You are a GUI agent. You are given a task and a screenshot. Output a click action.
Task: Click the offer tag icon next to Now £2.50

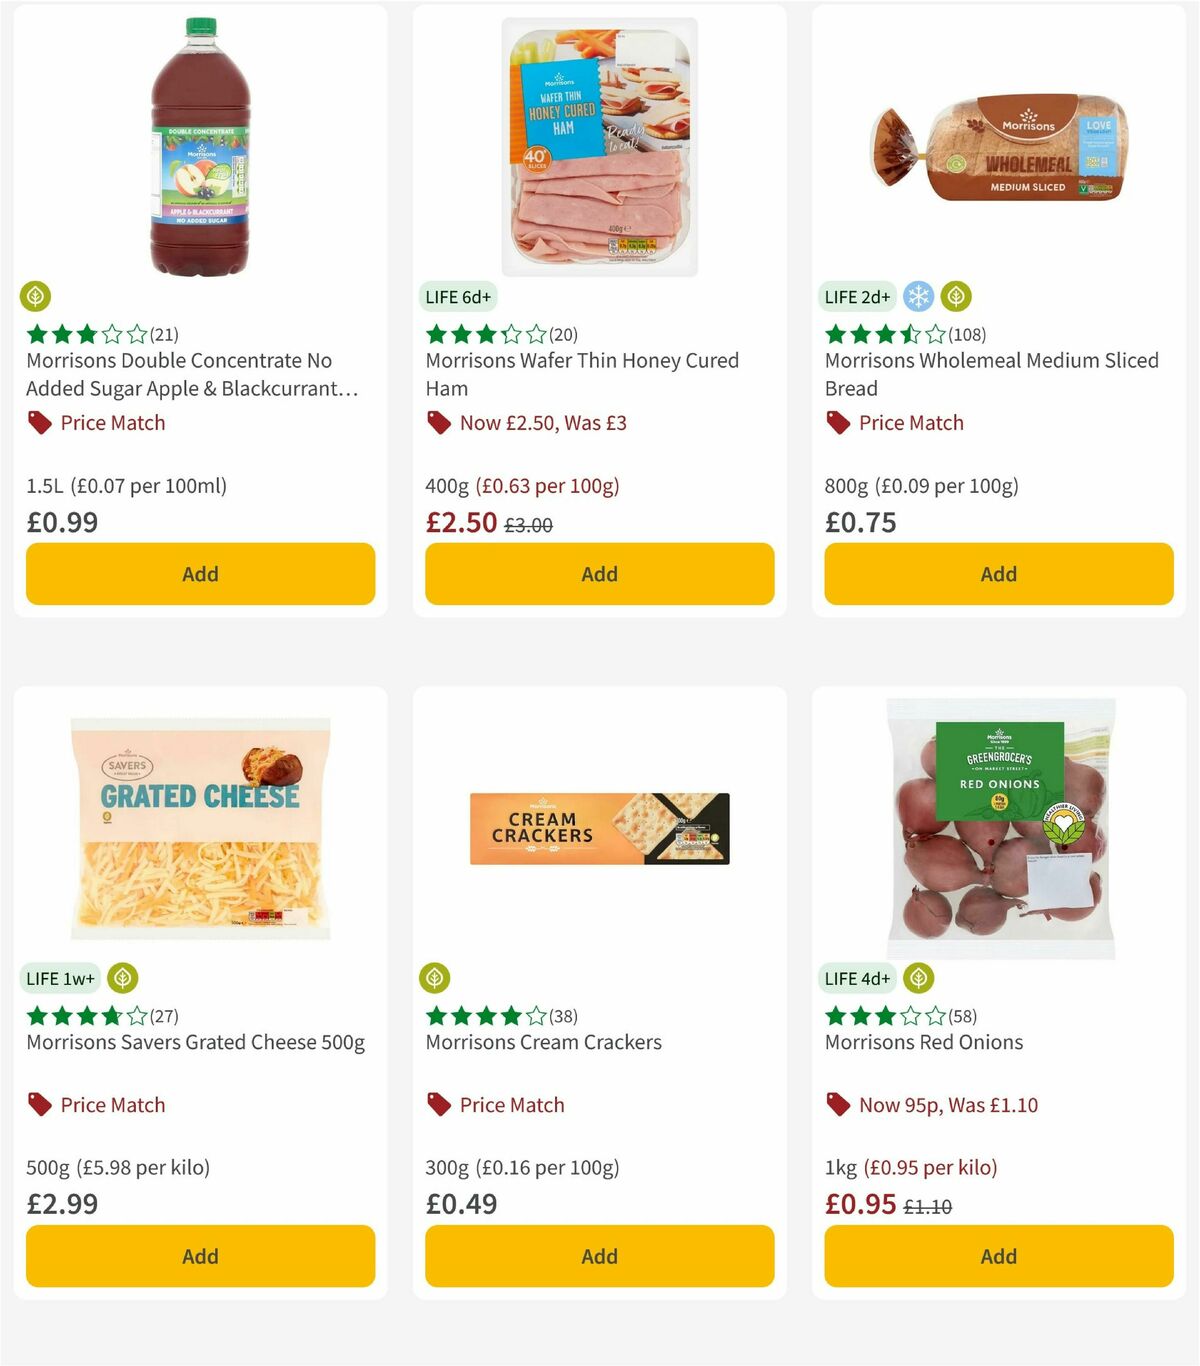(438, 423)
